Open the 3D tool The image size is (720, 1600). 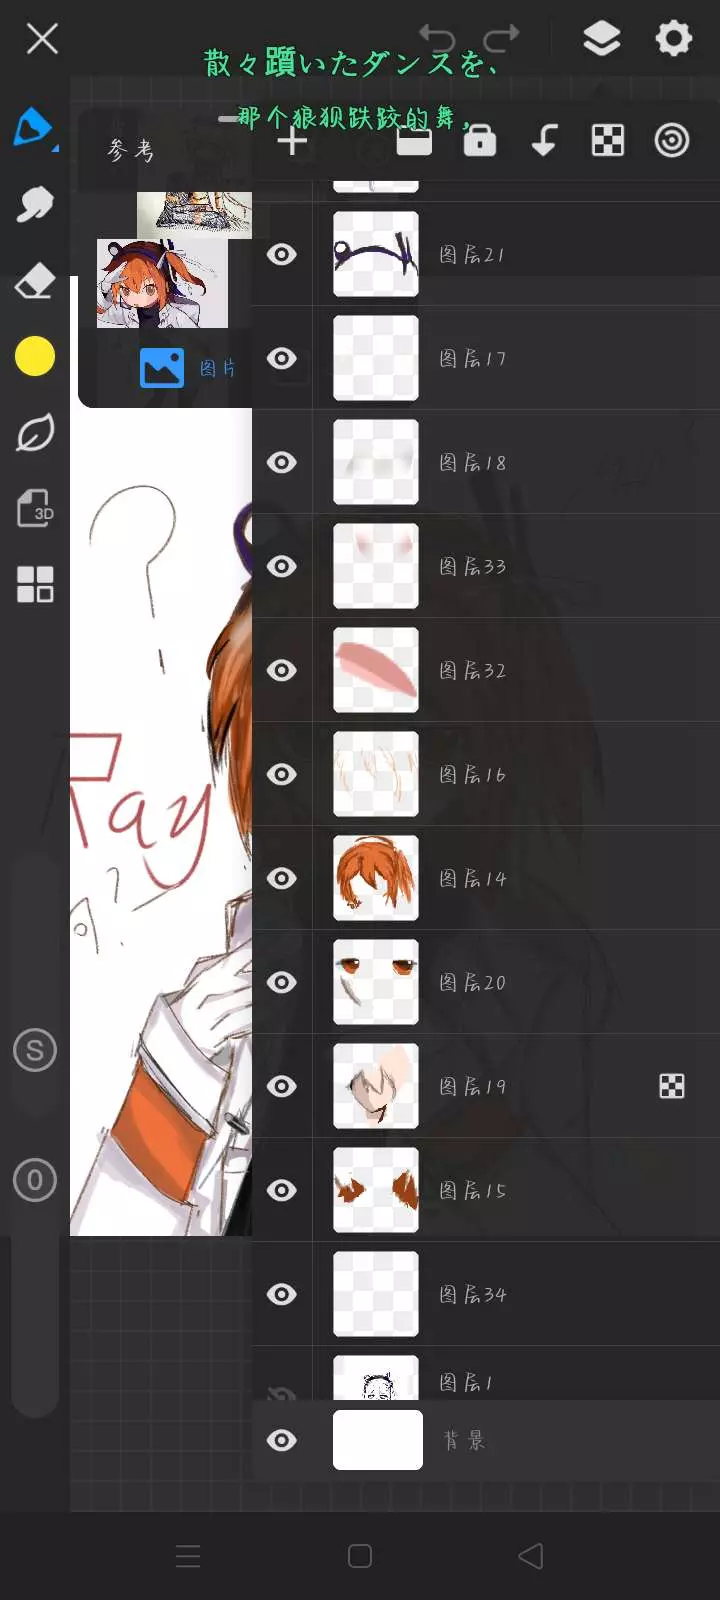(x=35, y=508)
